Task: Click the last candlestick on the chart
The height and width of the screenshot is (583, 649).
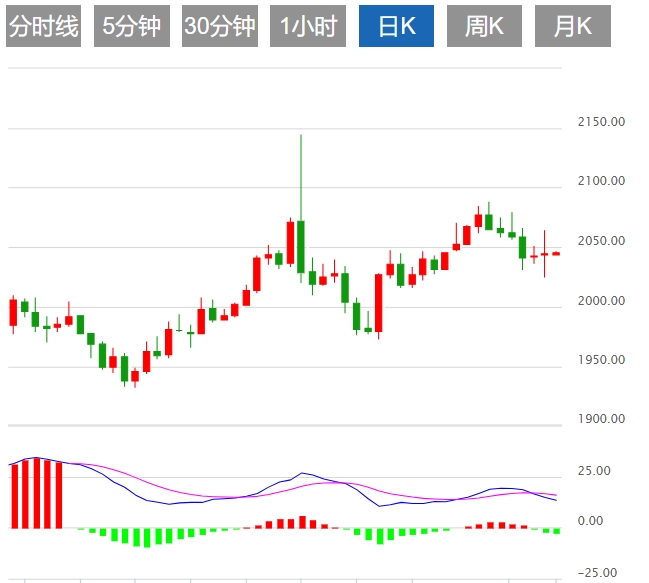Action: click(x=556, y=254)
